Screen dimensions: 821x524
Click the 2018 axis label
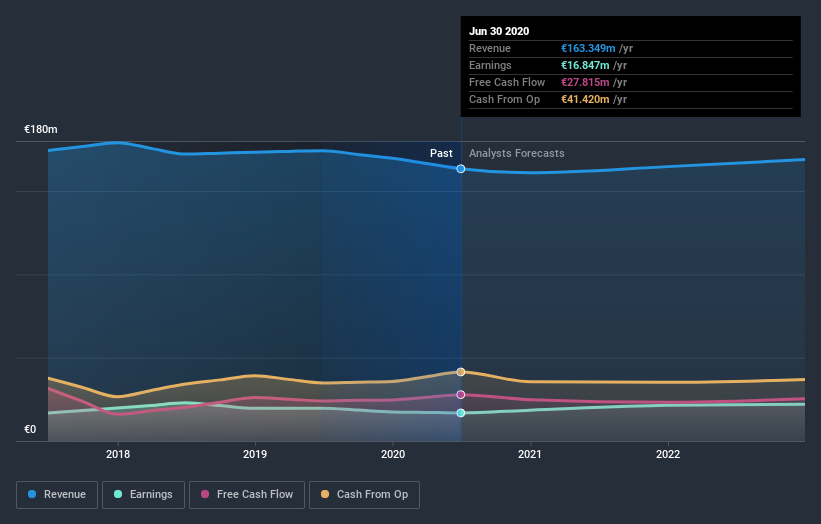click(118, 454)
